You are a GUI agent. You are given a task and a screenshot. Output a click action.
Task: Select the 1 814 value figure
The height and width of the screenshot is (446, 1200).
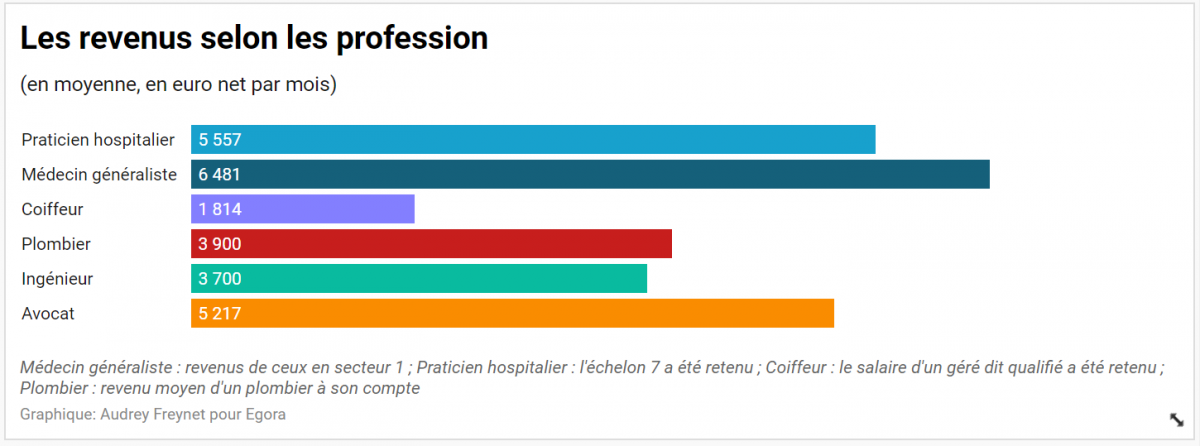[220, 209]
